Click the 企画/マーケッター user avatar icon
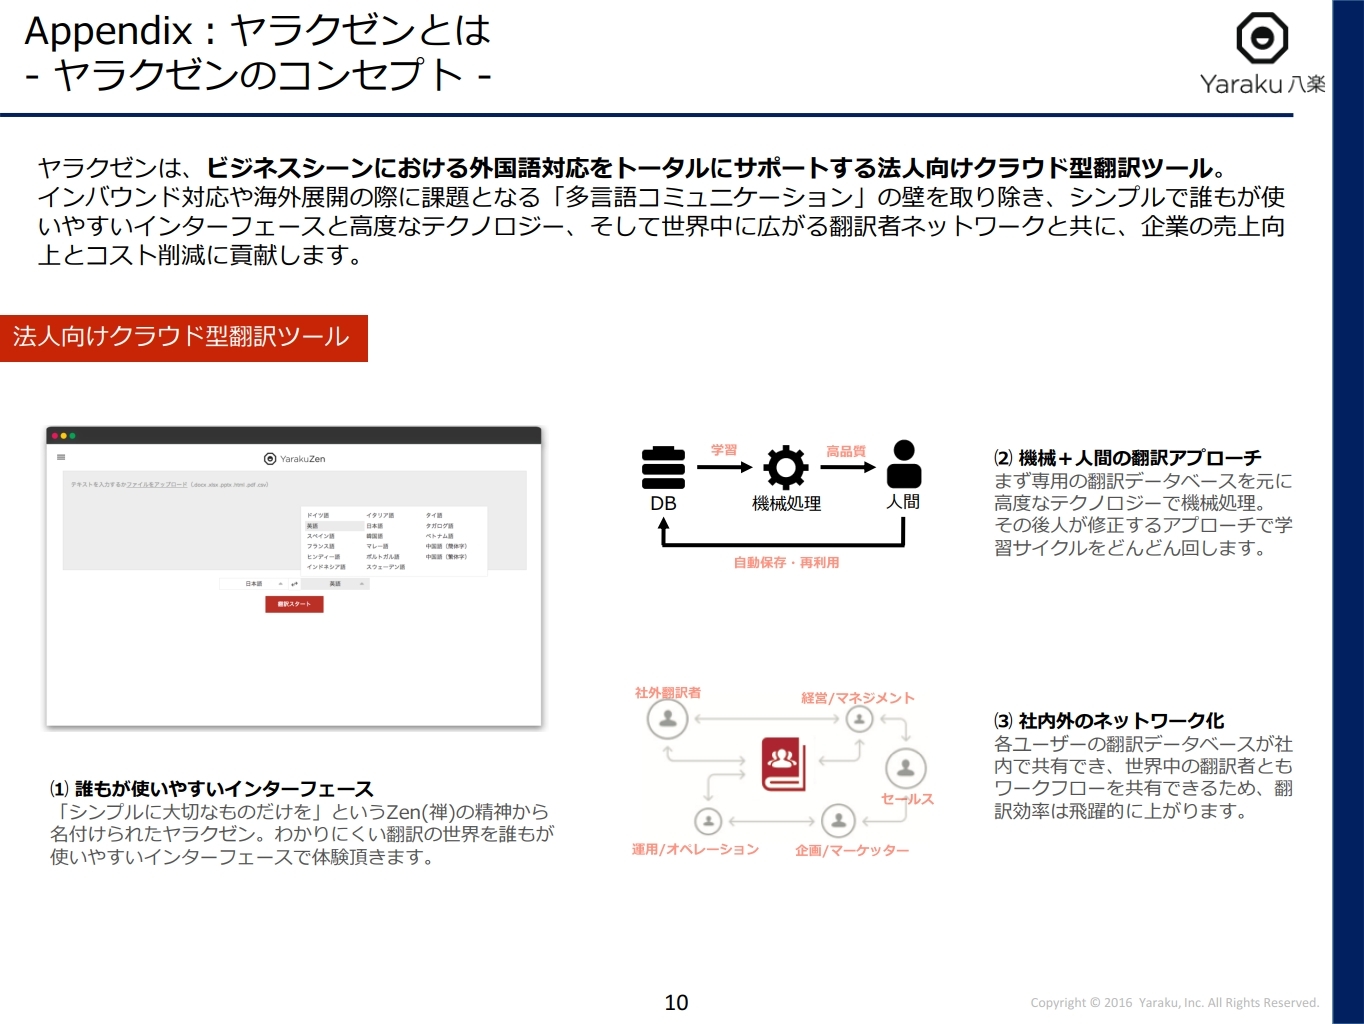1364x1024 pixels. (x=838, y=821)
